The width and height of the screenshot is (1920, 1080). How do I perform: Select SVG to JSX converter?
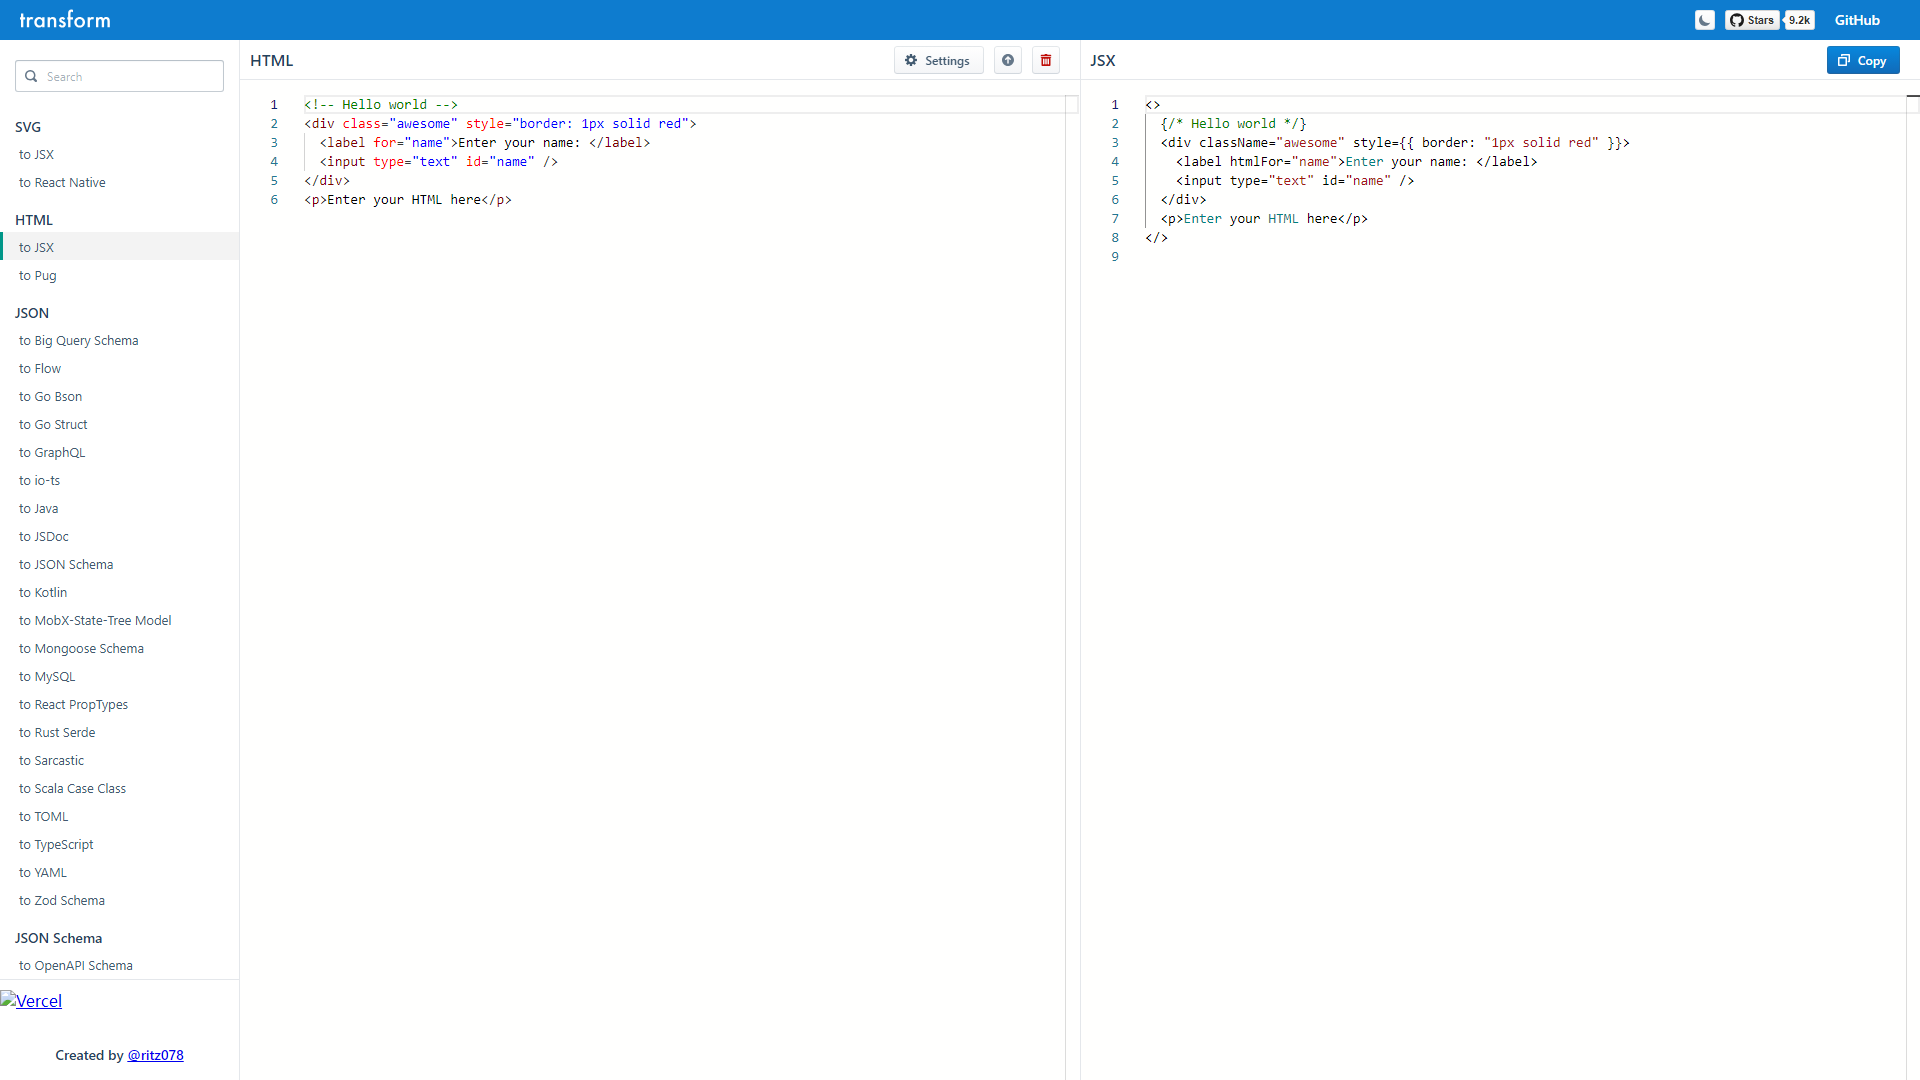pos(119,154)
